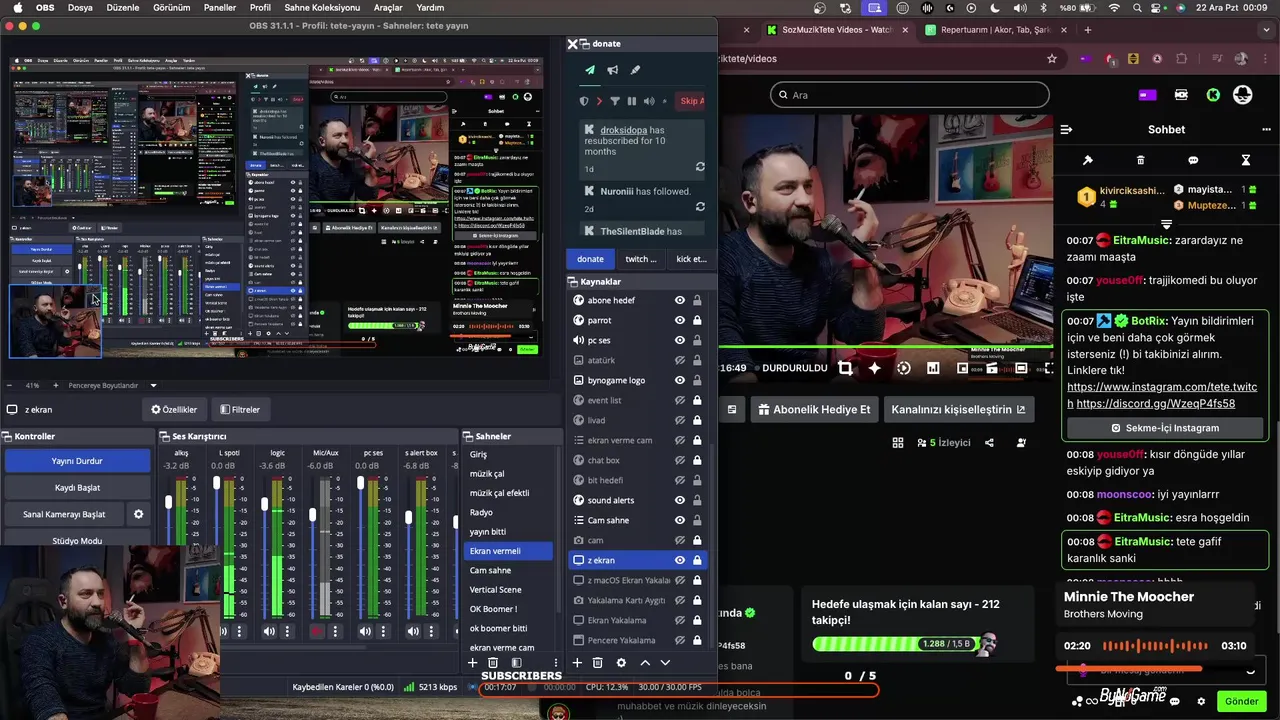Screen dimensions: 1280x720
Task: Open the Sekme-İçi Instagram link button
Action: coord(1165,428)
